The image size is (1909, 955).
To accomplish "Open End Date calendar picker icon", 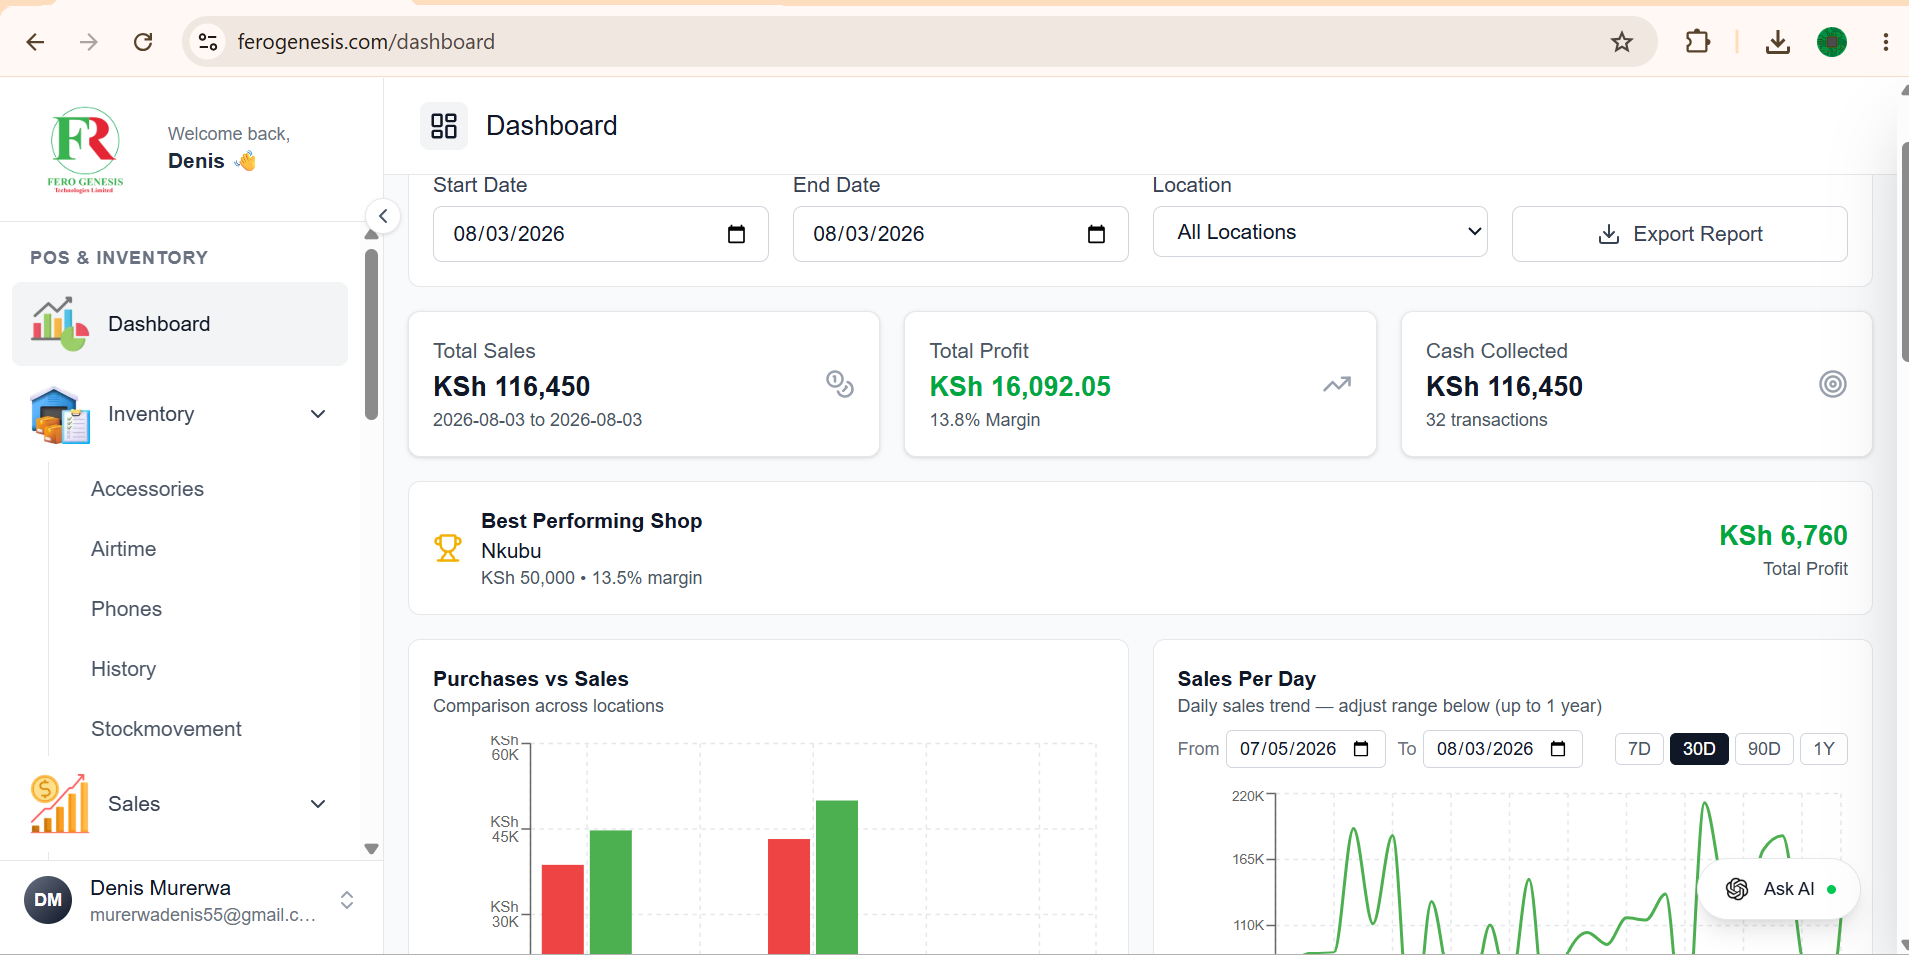I will [1097, 234].
